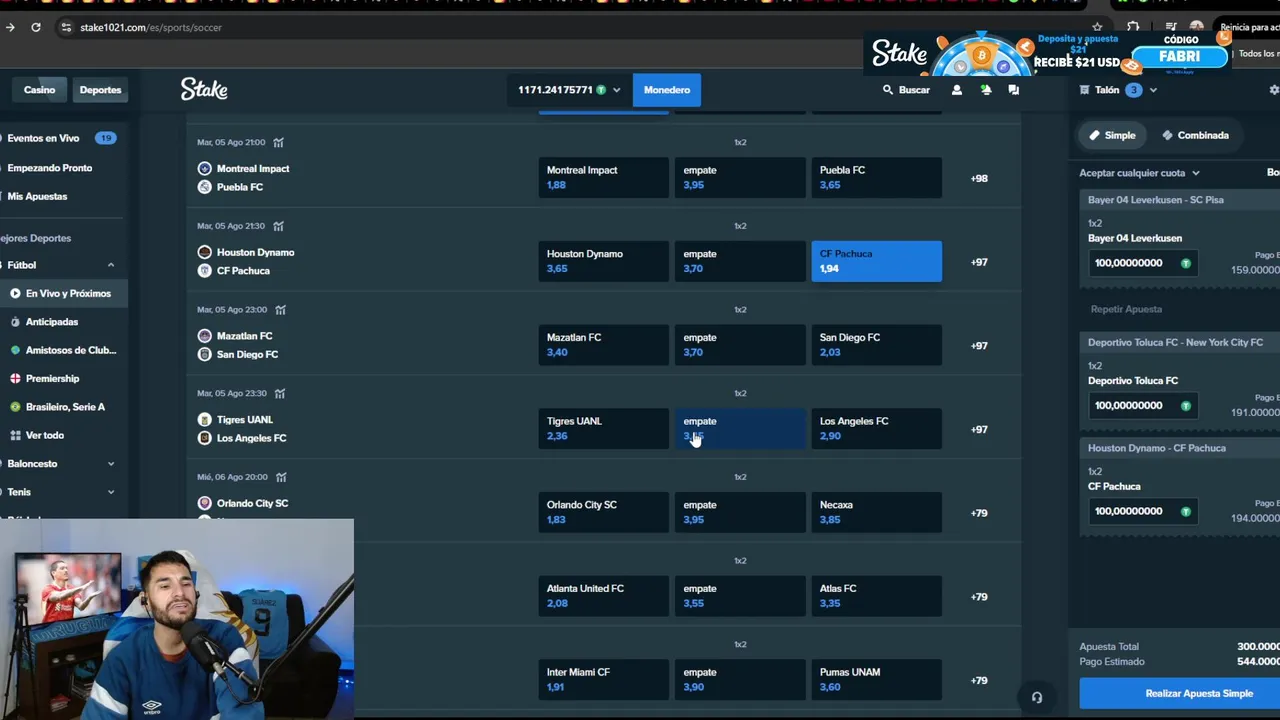Click the Los Angeles FC team crest
Screen dimensions: 1280x720
205,438
